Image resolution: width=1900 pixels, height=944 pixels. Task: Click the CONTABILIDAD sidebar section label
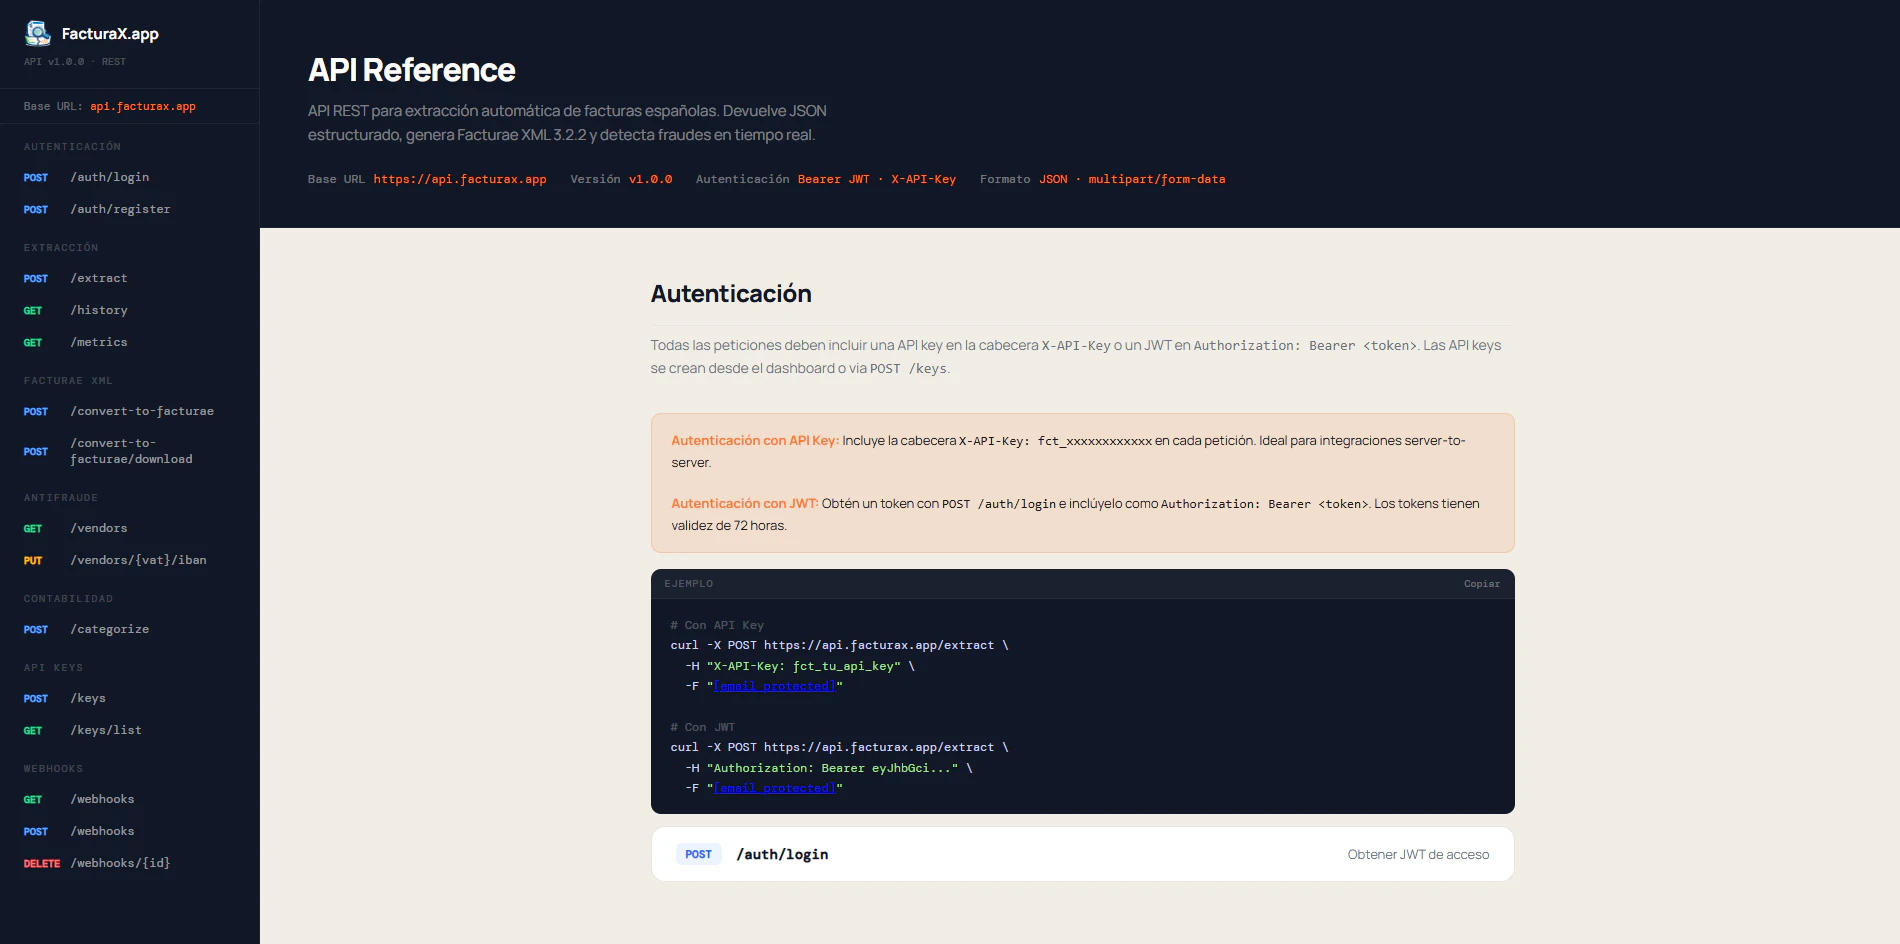(x=68, y=599)
